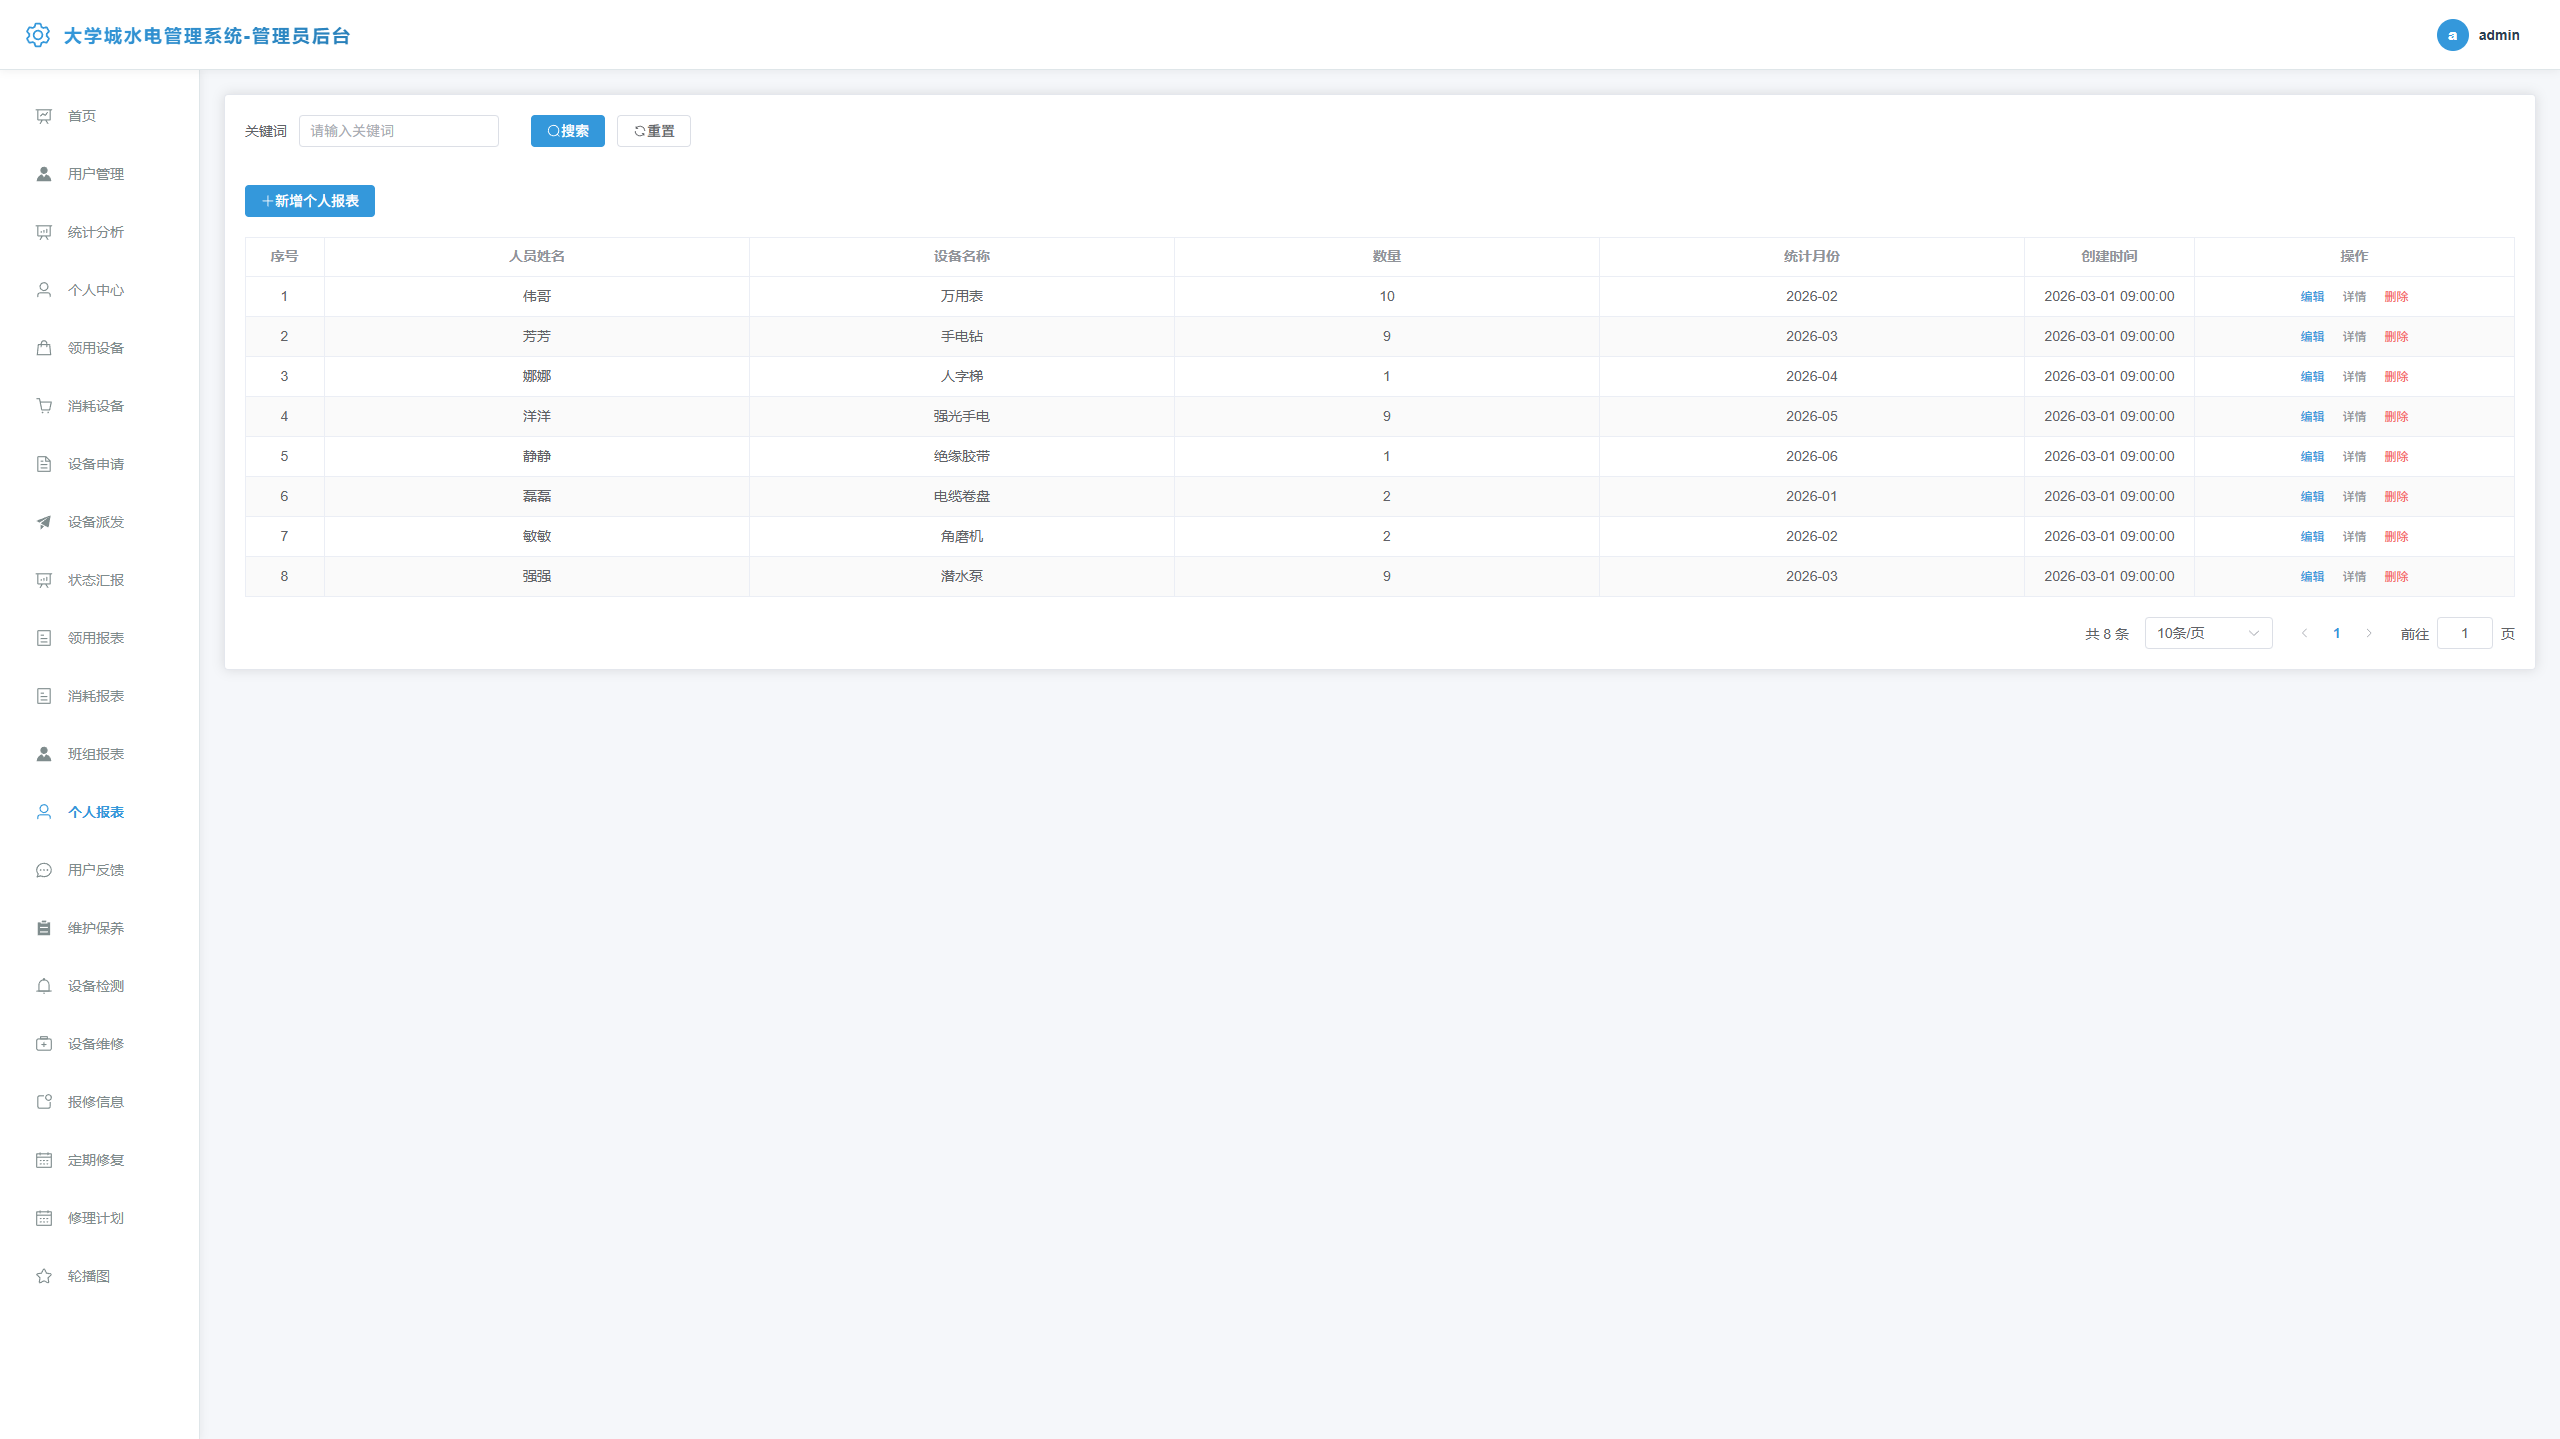Select the 用户管理 person icon
The height and width of the screenshot is (1439, 2560).
click(44, 174)
